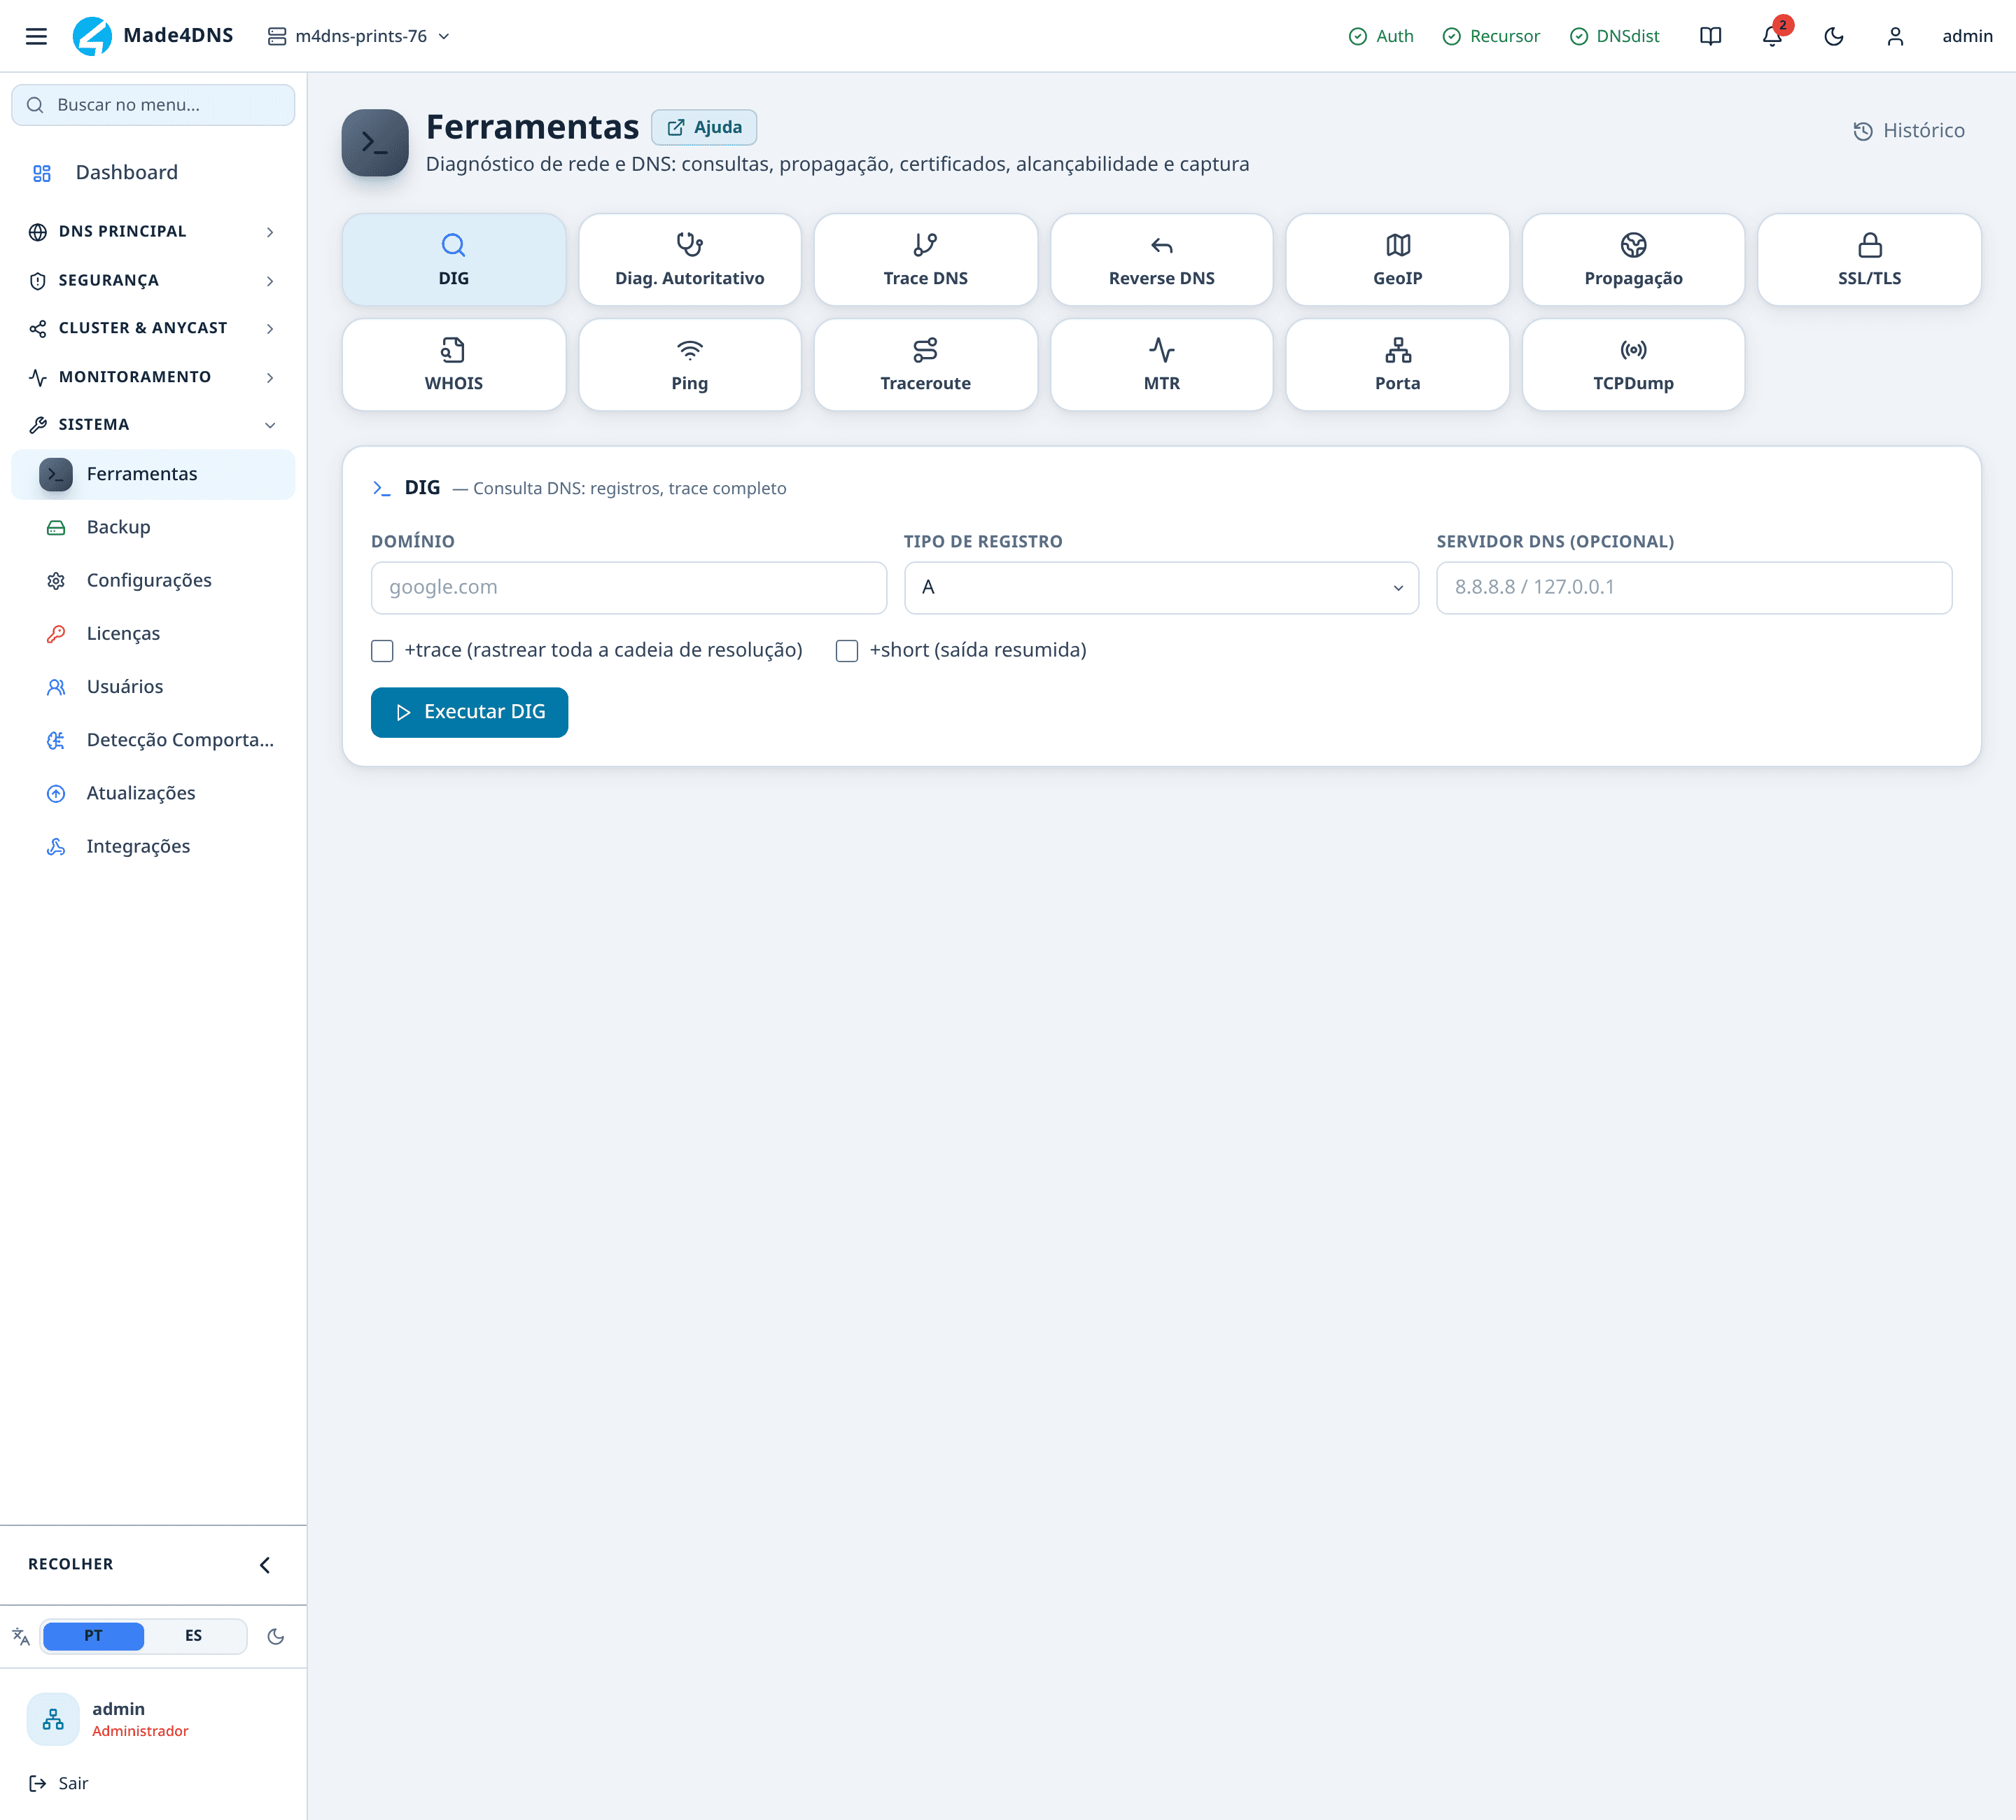Select Traceroute tool
The image size is (2016, 1820).
click(x=926, y=364)
